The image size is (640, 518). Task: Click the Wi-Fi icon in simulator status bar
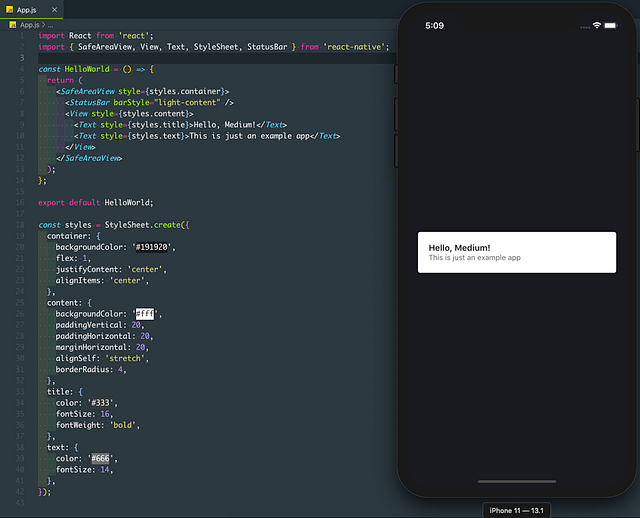click(x=597, y=25)
